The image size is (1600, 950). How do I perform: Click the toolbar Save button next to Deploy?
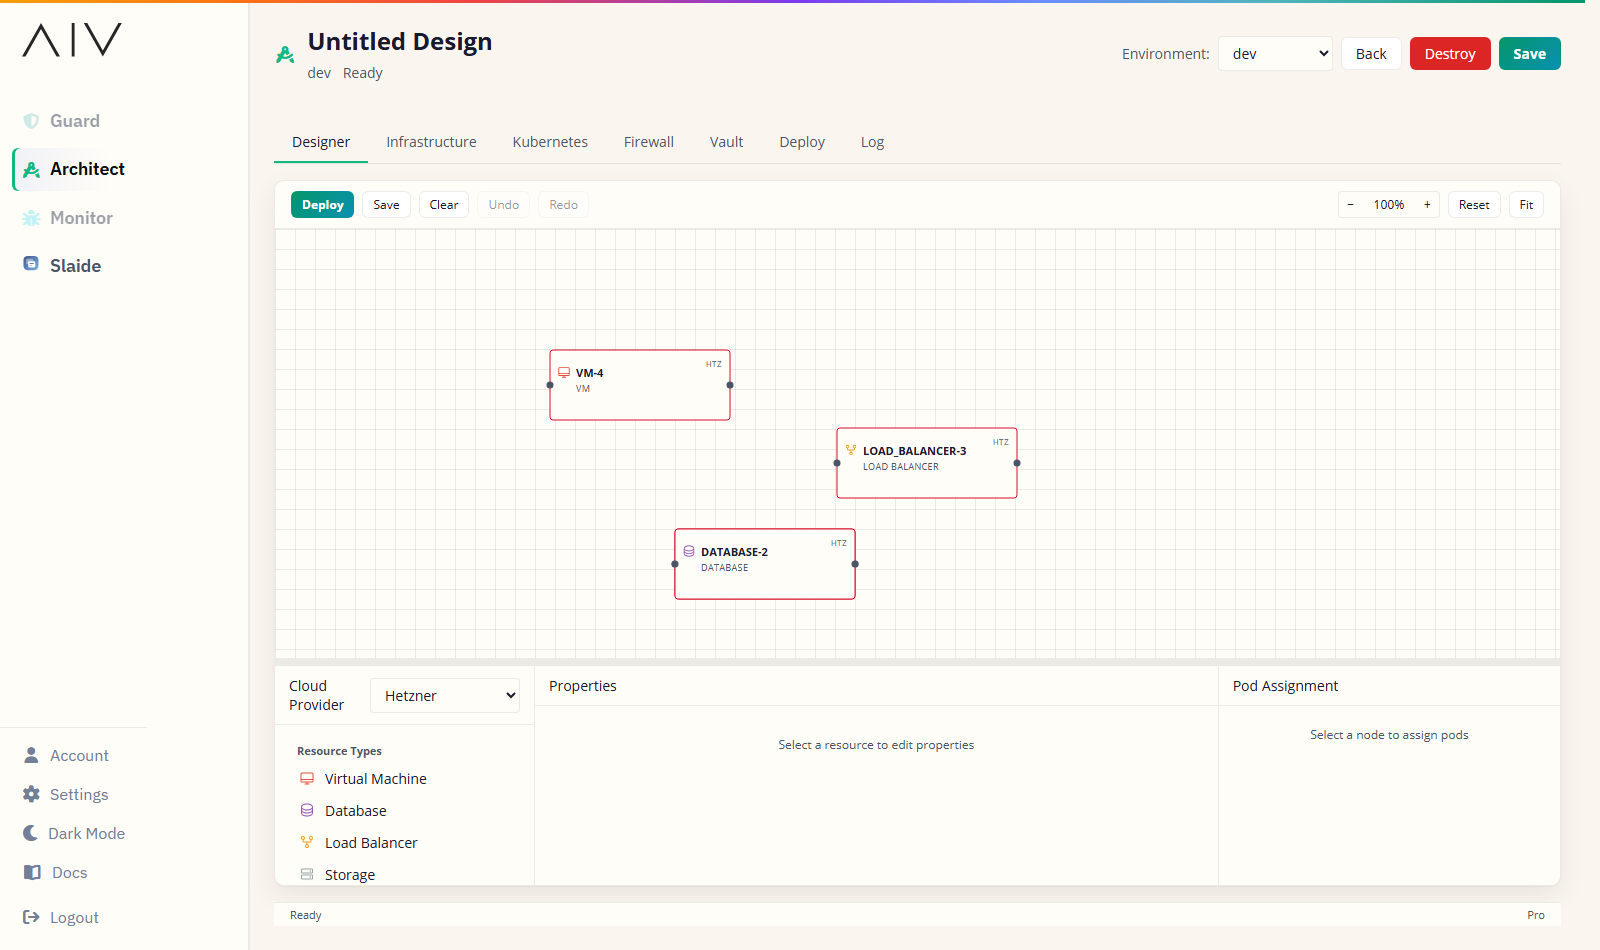click(x=386, y=205)
